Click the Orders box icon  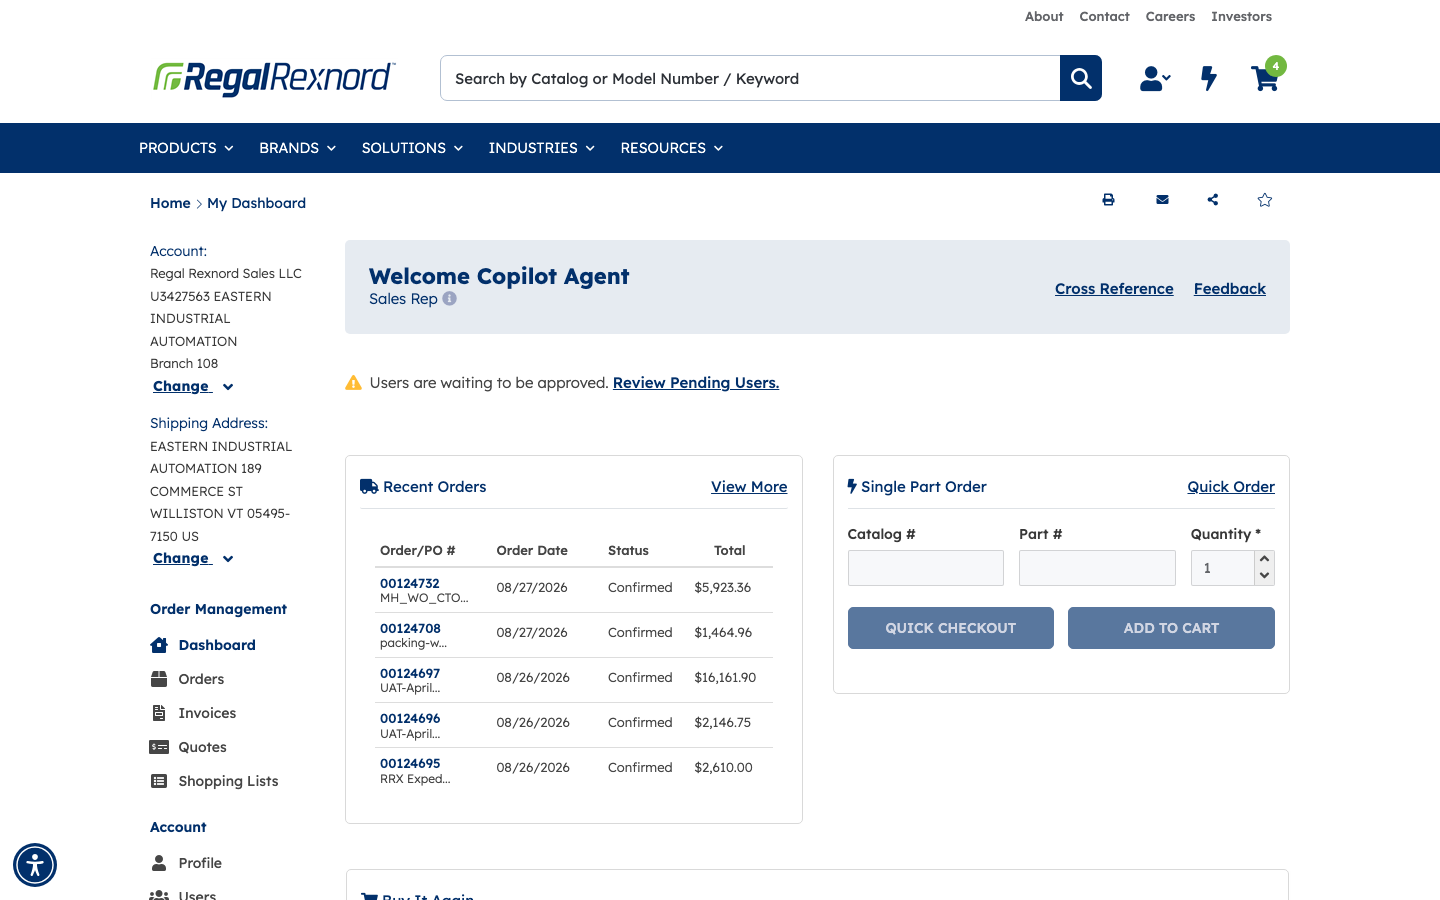point(159,679)
